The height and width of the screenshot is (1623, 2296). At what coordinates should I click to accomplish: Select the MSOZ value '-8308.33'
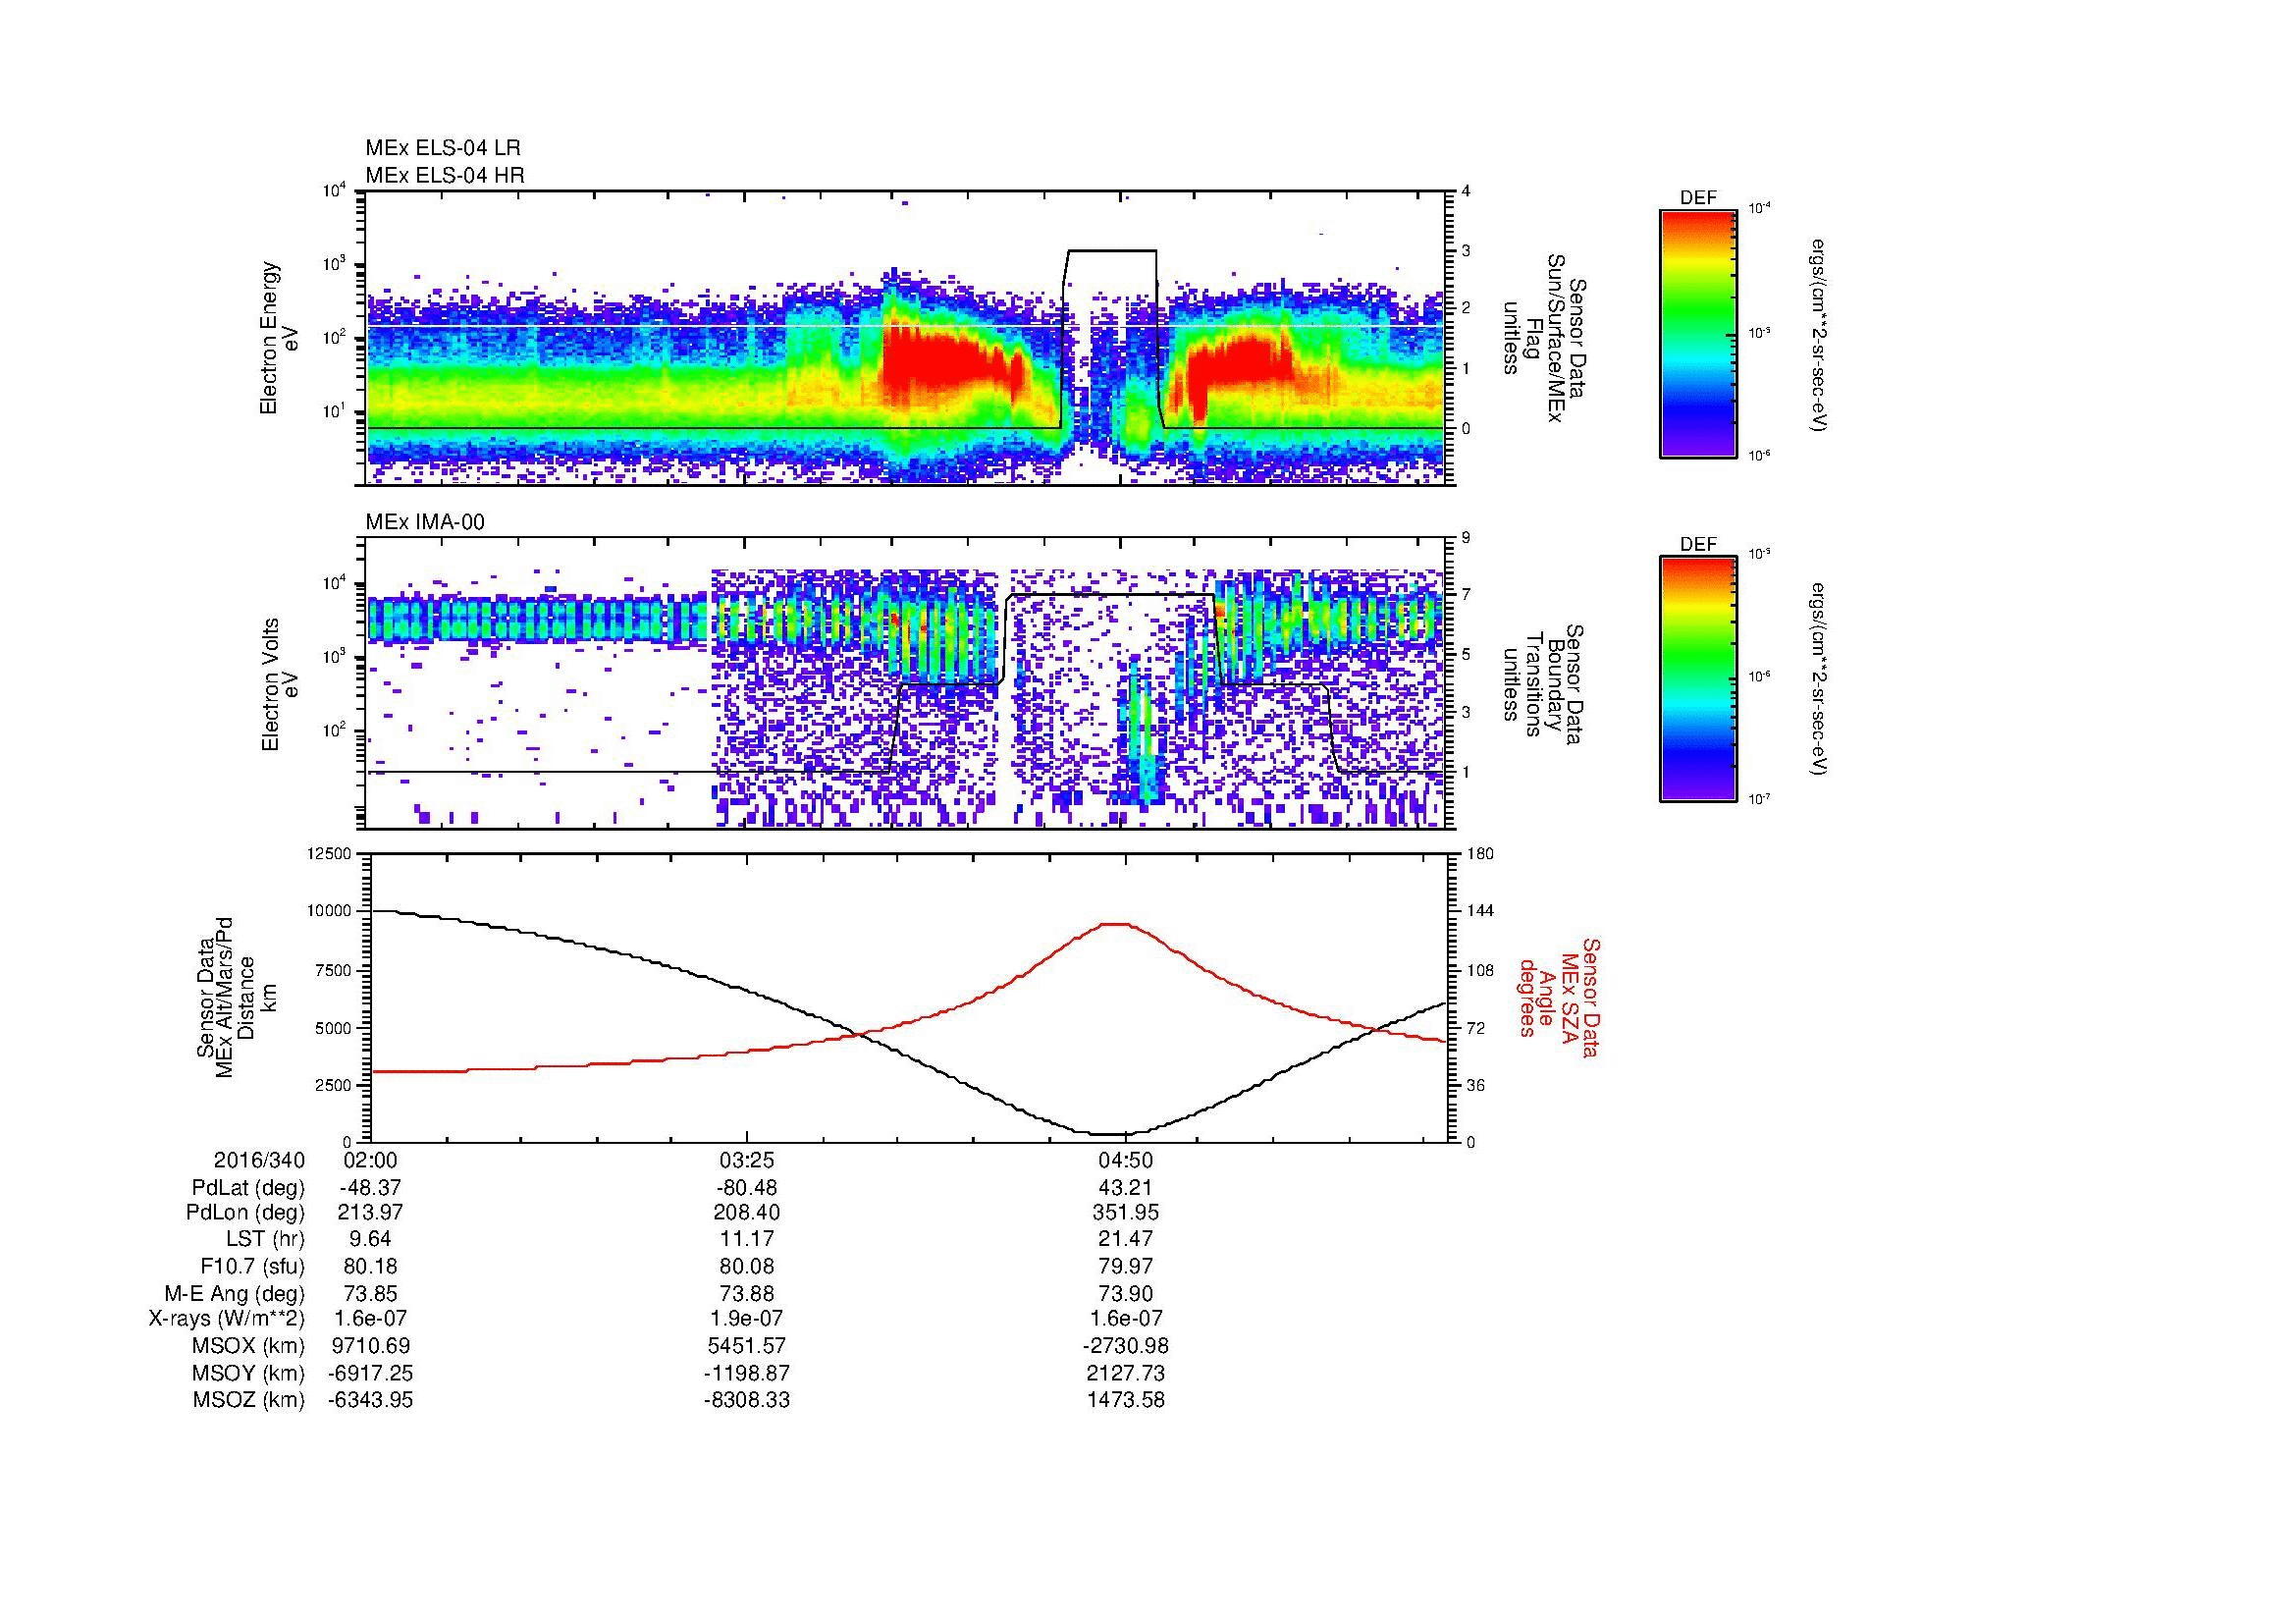coord(747,1400)
